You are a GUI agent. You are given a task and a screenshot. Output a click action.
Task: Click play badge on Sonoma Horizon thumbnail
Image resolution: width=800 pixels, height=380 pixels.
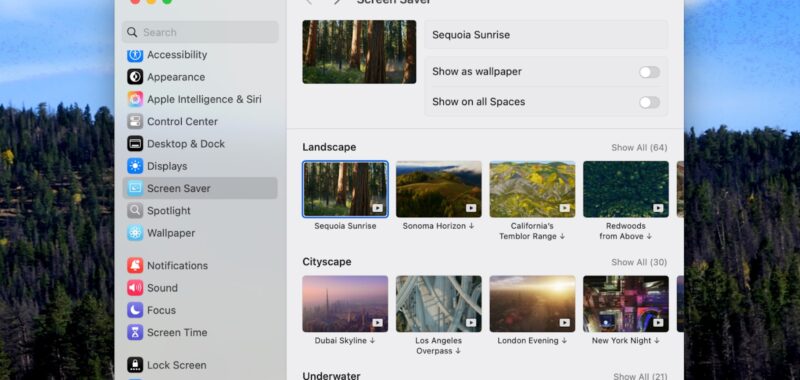pos(471,208)
